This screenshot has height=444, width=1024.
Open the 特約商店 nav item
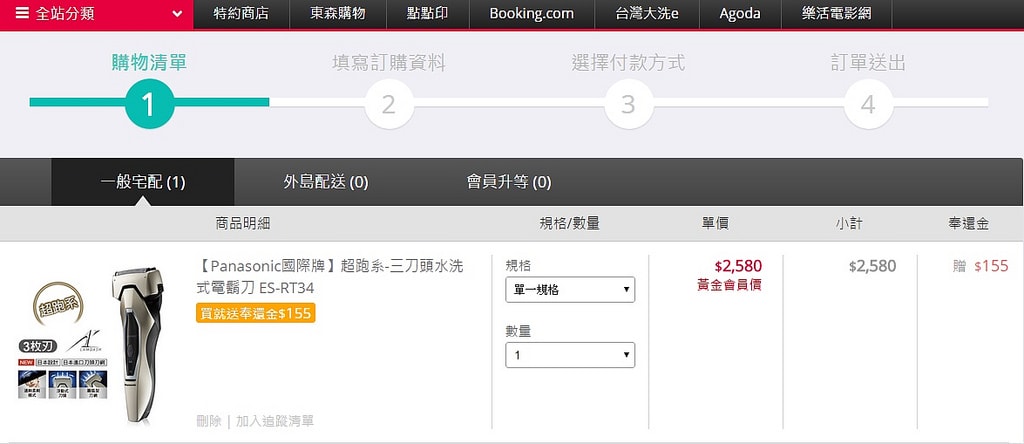[x=241, y=14]
